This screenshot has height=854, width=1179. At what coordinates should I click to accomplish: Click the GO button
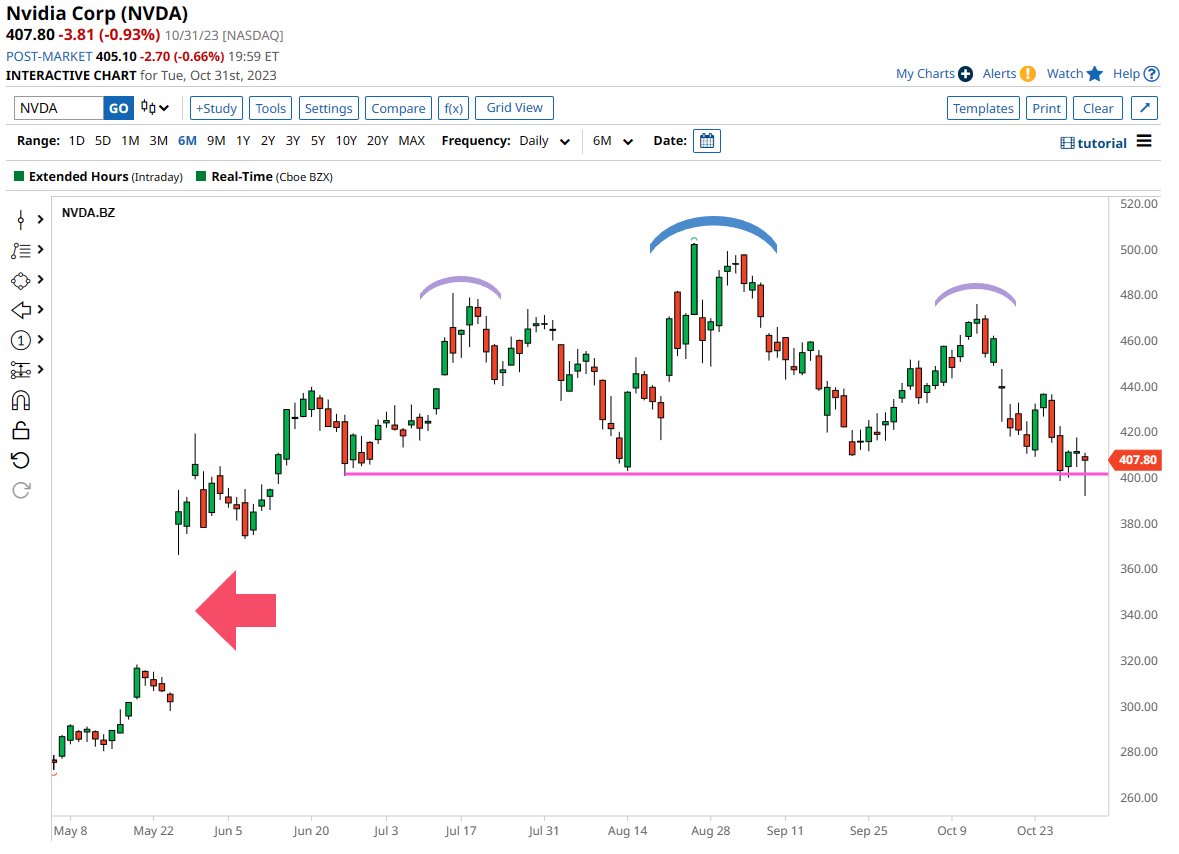pos(118,108)
